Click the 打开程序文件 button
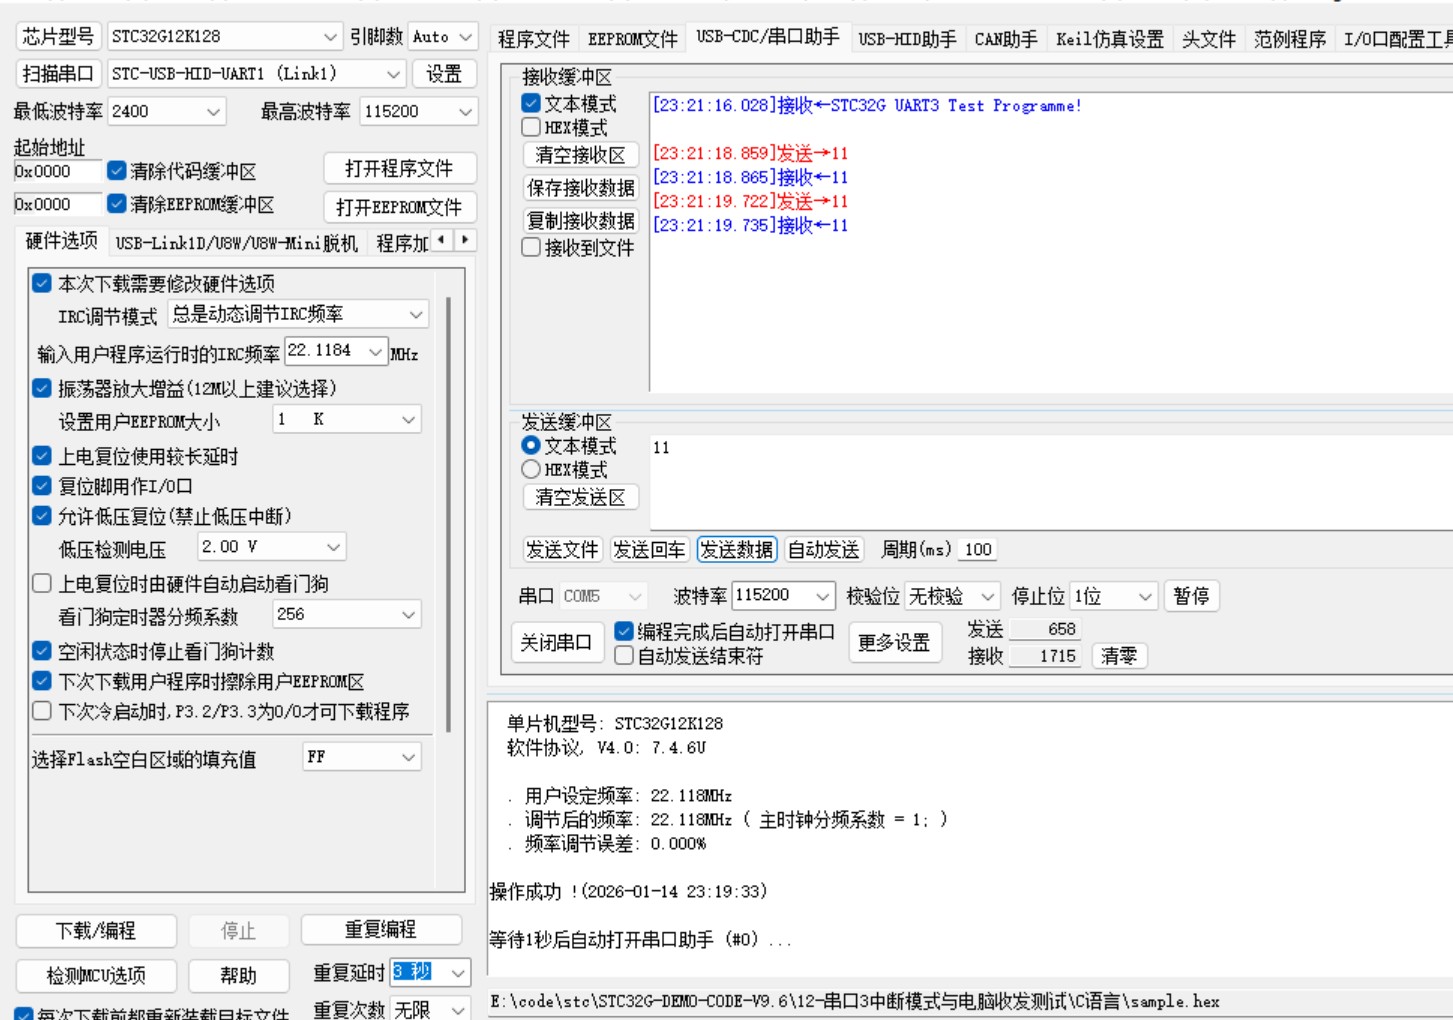This screenshot has width=1453, height=1020. tap(400, 168)
